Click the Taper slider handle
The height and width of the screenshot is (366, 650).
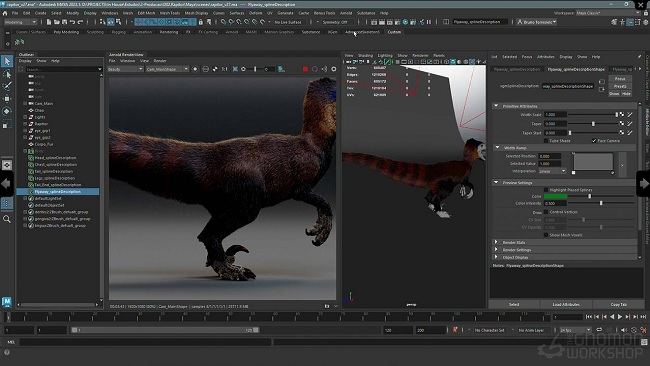click(x=593, y=124)
